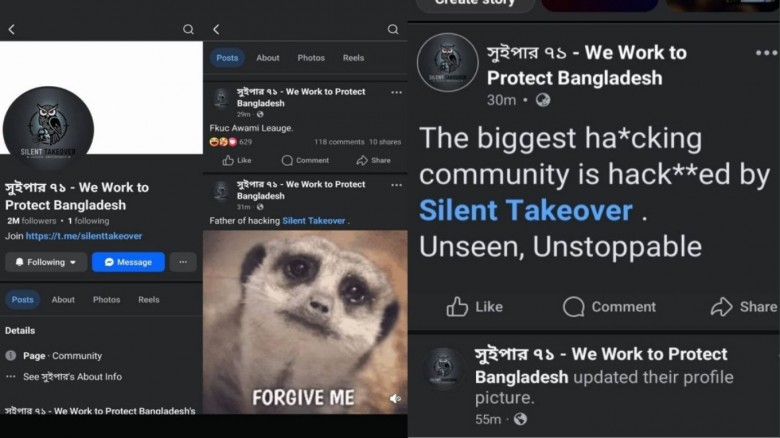Open search in the left profile panel

188,29
